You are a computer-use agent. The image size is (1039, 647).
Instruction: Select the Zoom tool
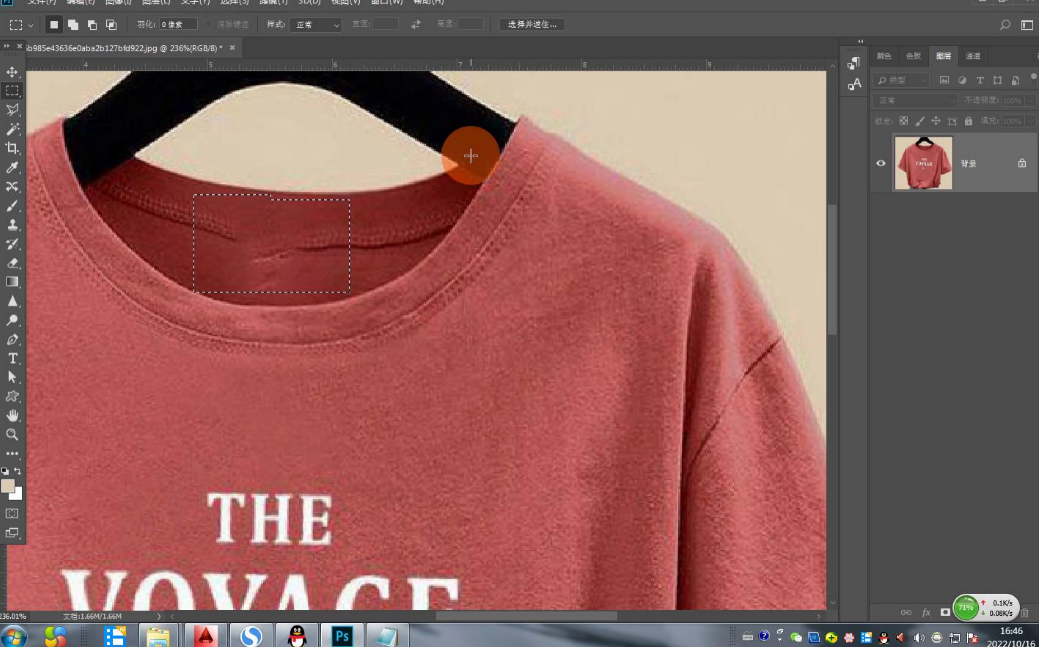coord(12,435)
